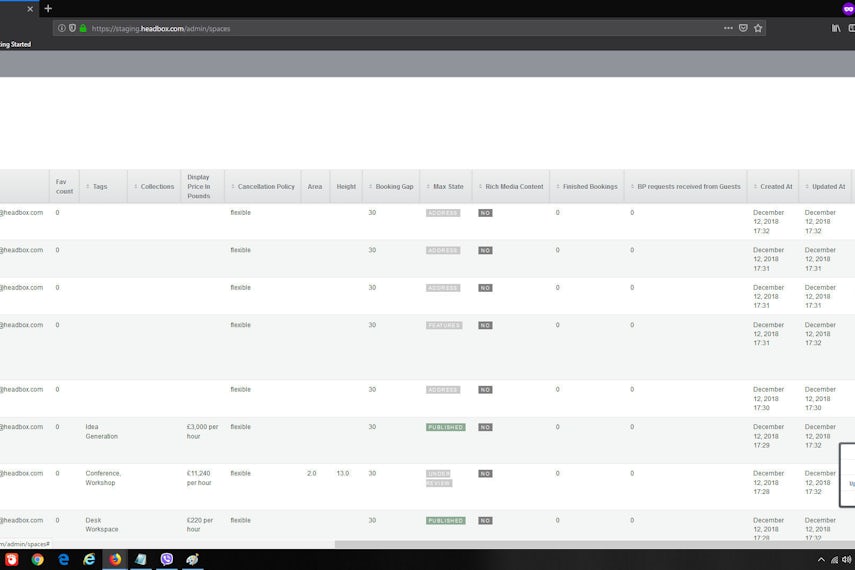Open Viber from taskbar

pyautogui.click(x=166, y=560)
